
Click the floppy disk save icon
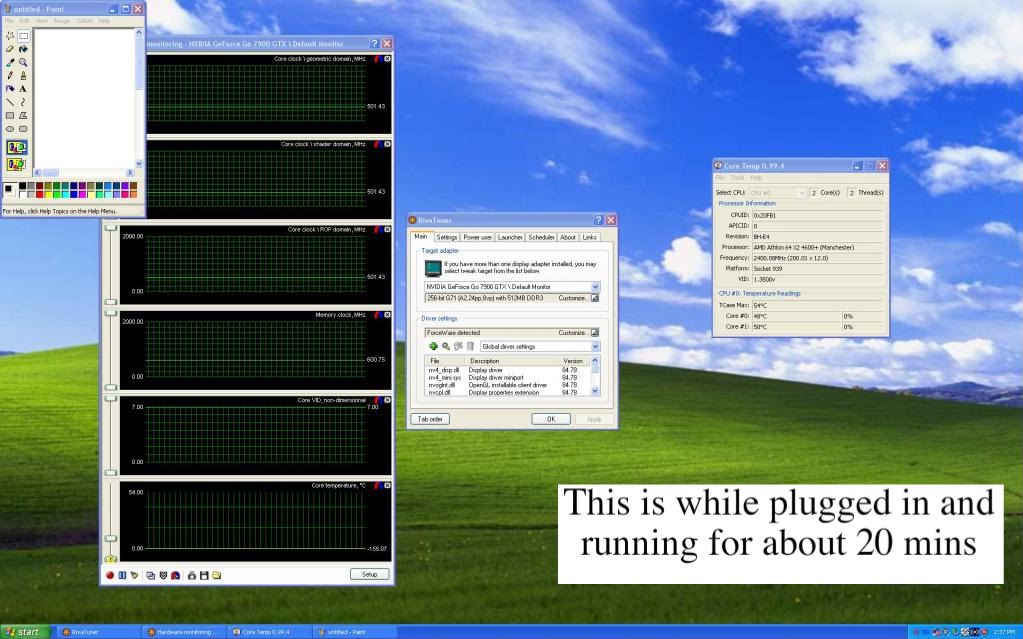204,575
